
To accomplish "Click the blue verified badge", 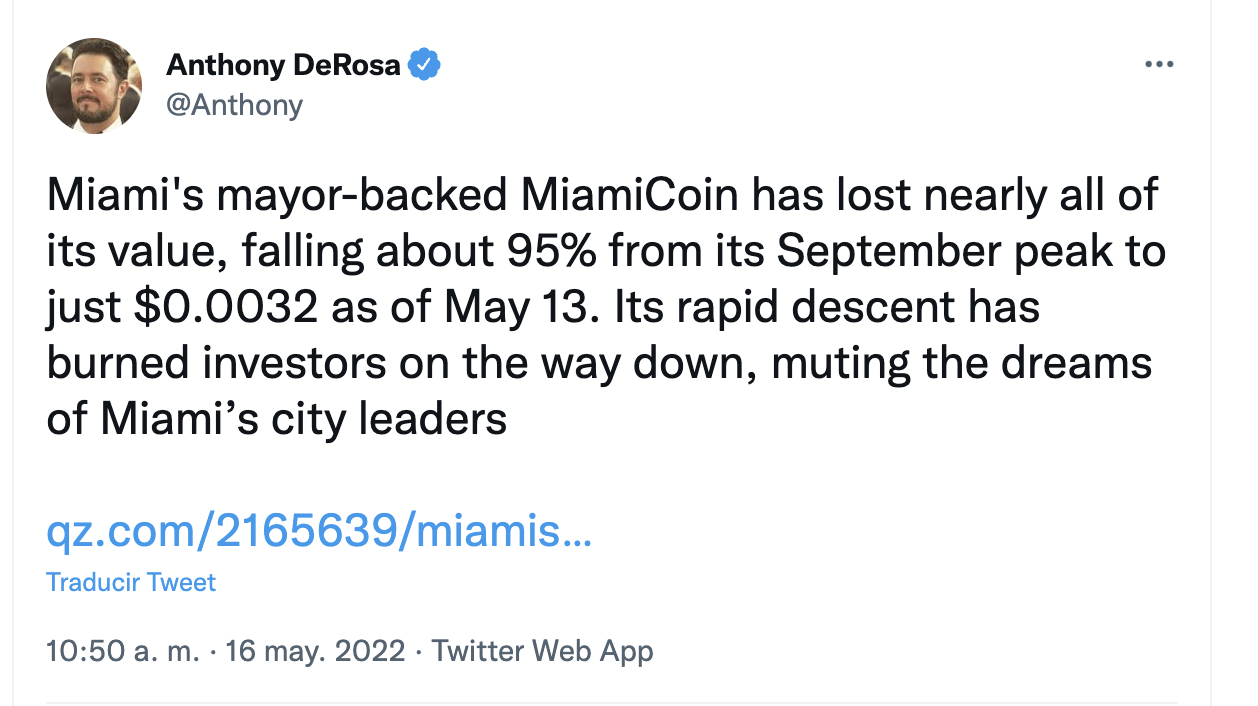I will [x=426, y=66].
